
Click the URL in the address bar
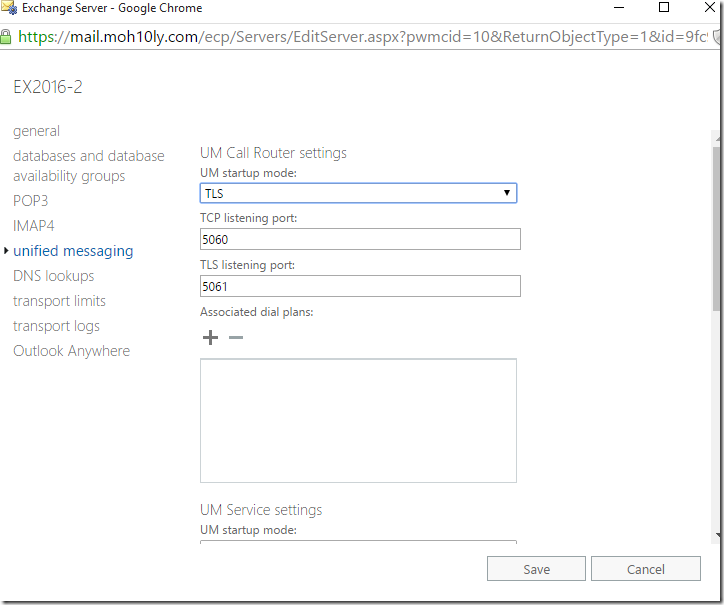tap(362, 37)
